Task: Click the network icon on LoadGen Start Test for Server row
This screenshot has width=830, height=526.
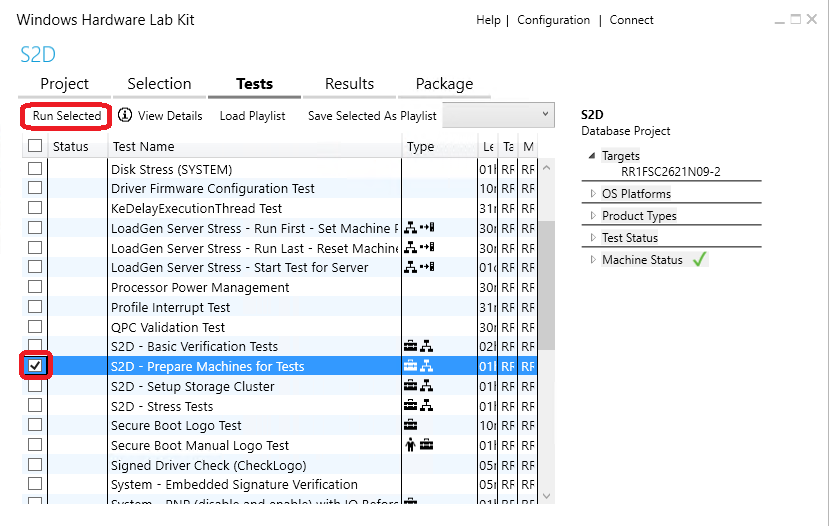Action: 410,267
